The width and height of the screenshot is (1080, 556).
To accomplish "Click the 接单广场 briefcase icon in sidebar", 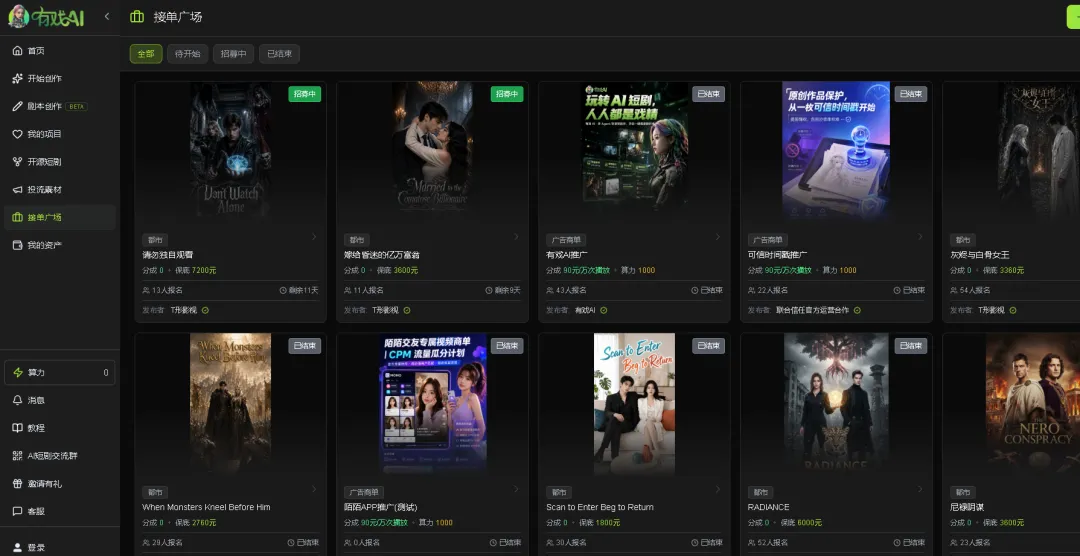I will point(17,217).
